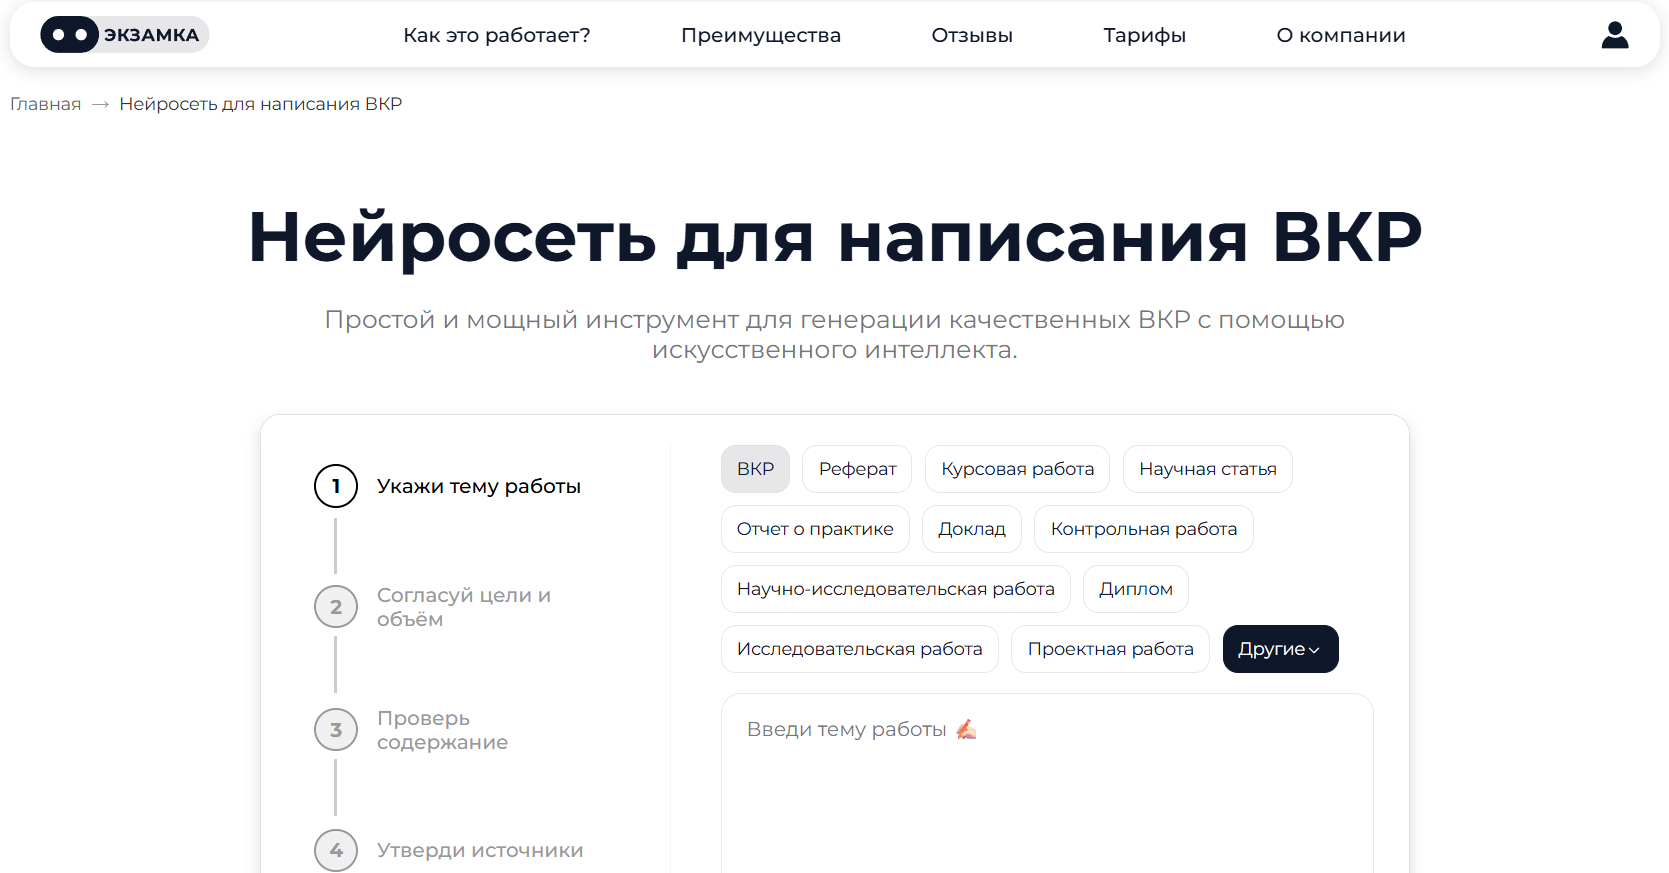Open the Тарифы page

[x=1144, y=35]
